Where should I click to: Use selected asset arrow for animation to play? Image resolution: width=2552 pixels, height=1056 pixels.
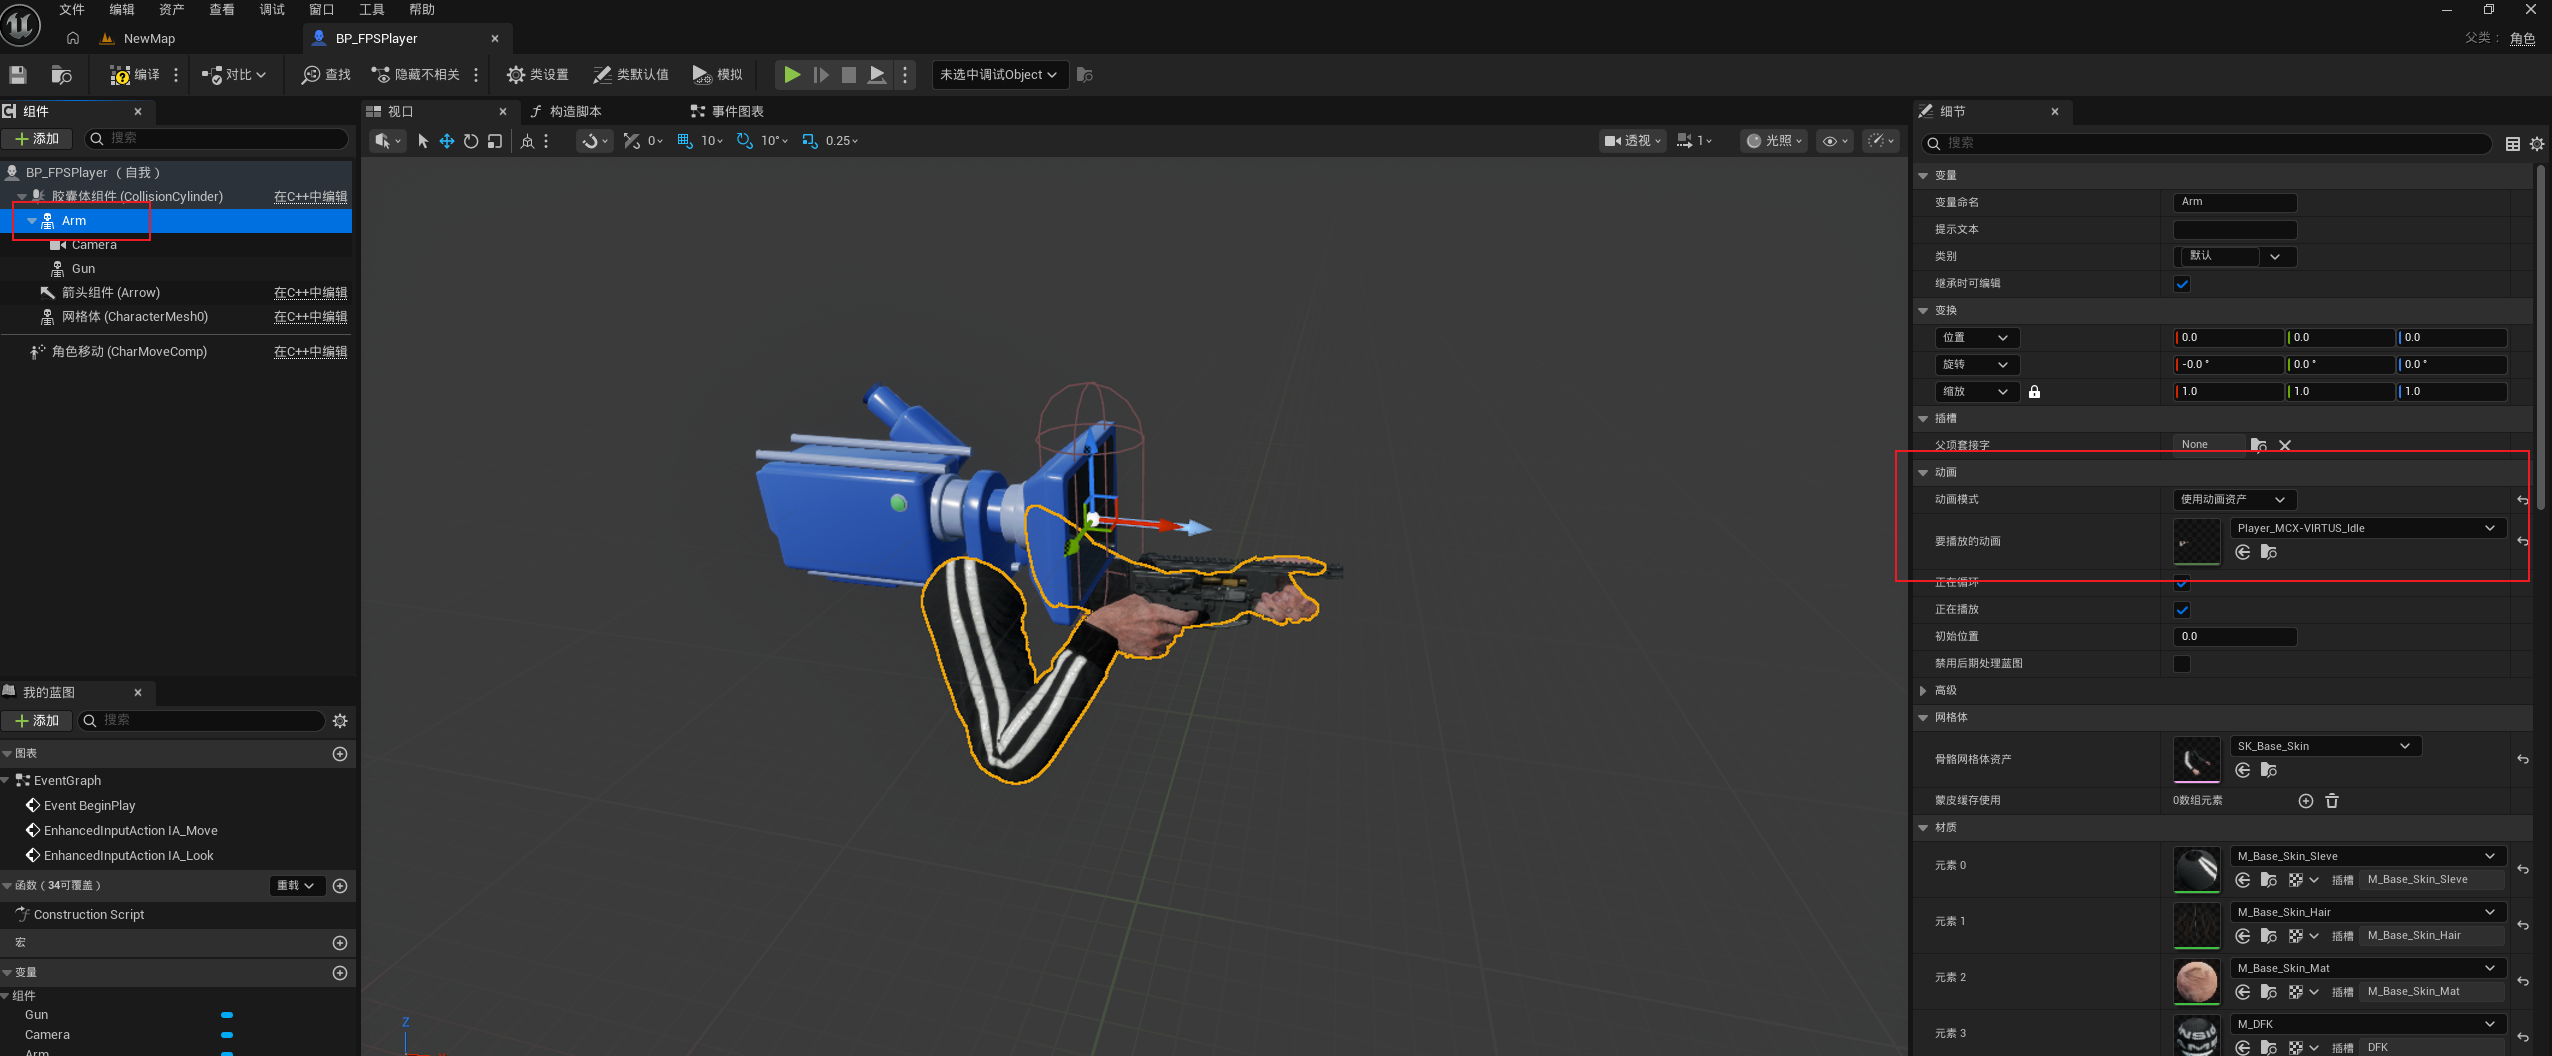[x=2243, y=552]
